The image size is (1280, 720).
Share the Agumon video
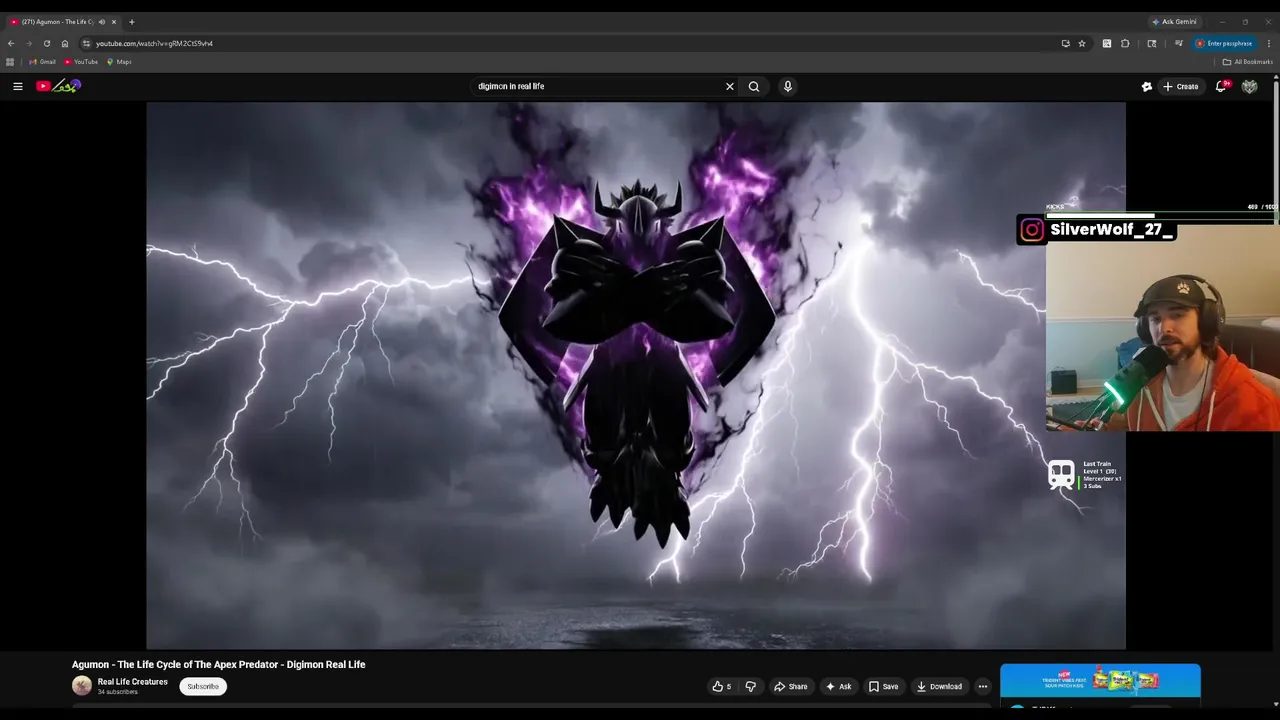[x=791, y=686]
